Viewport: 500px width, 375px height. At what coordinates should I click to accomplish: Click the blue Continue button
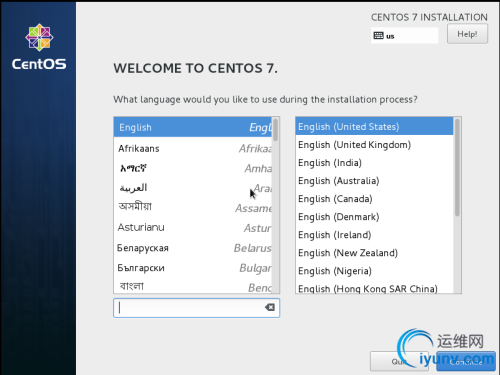466,361
